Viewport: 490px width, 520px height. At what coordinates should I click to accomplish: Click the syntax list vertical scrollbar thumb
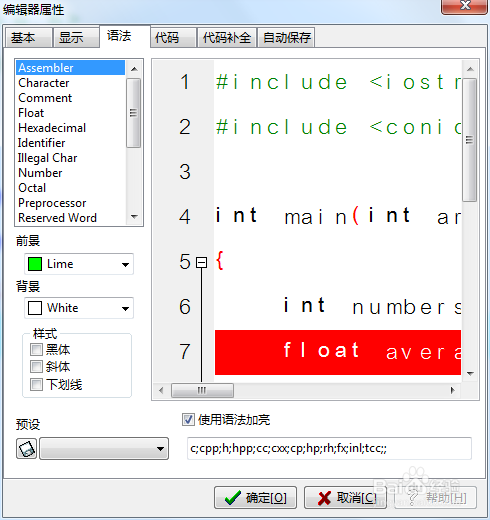click(x=134, y=113)
